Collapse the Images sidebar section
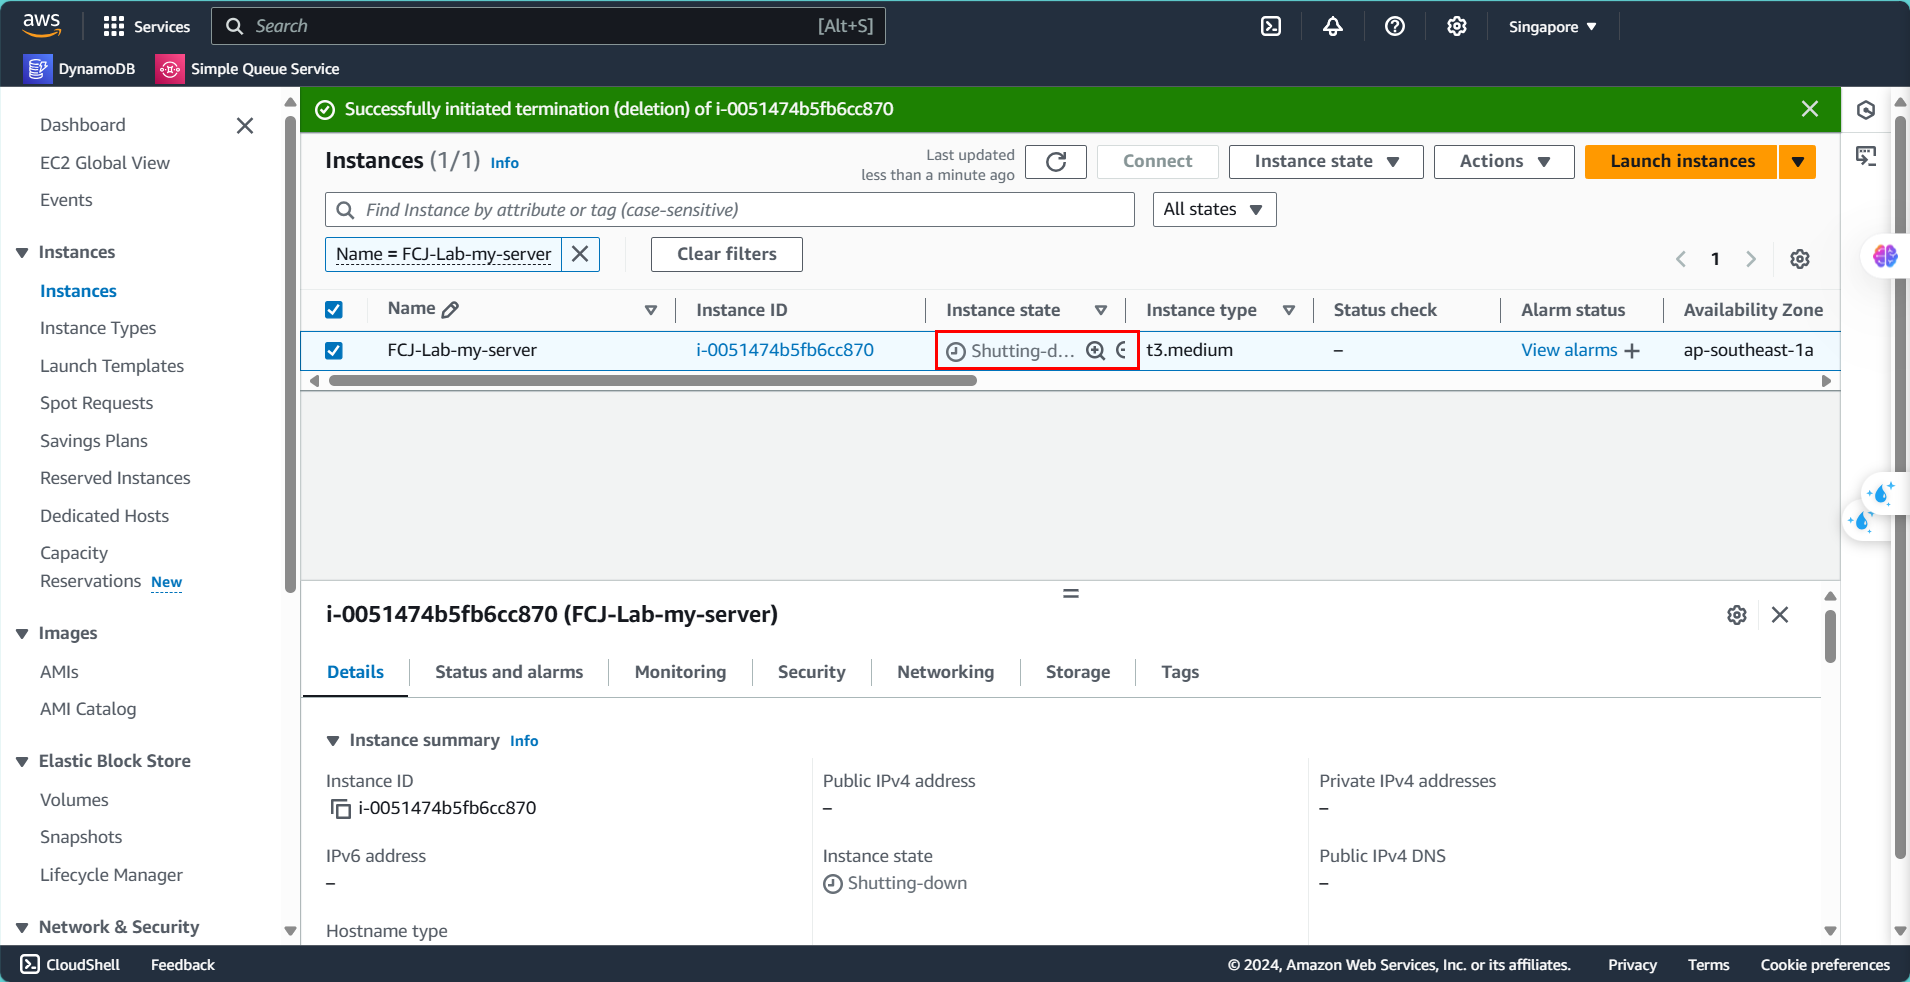This screenshot has height=982, width=1910. coord(22,634)
